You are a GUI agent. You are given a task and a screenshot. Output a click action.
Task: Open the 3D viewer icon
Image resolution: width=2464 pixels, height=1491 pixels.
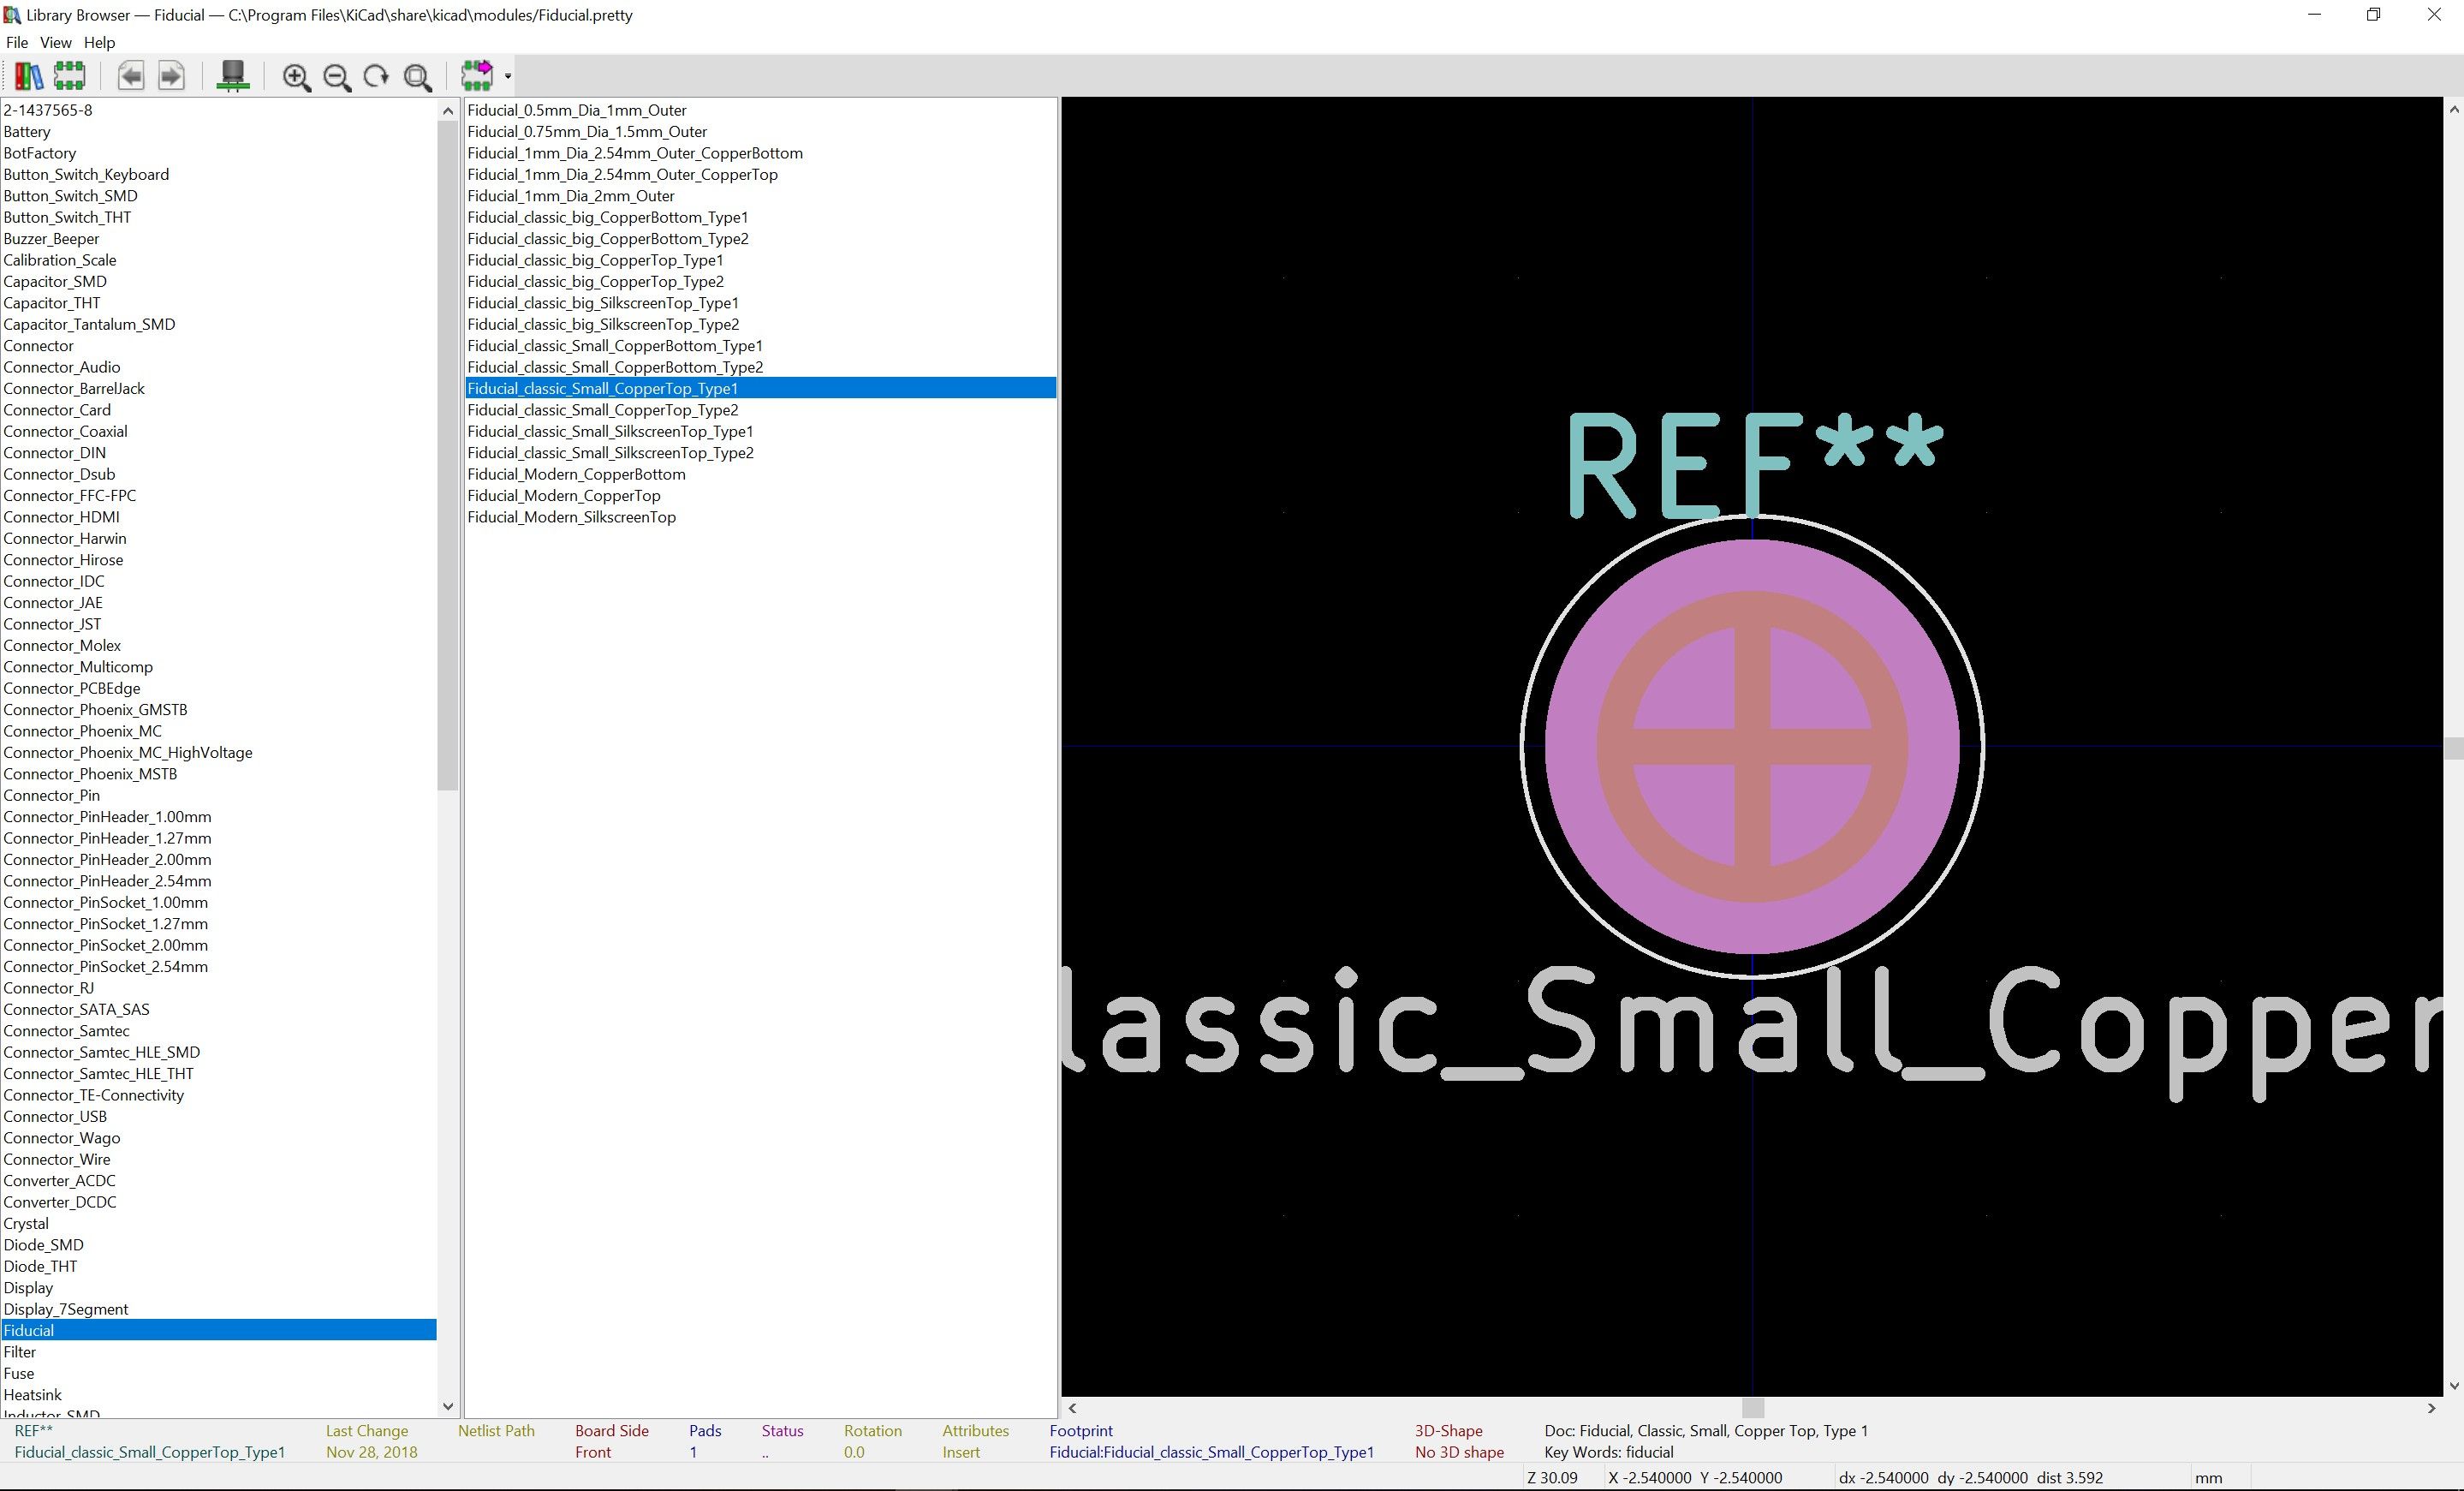(233, 76)
